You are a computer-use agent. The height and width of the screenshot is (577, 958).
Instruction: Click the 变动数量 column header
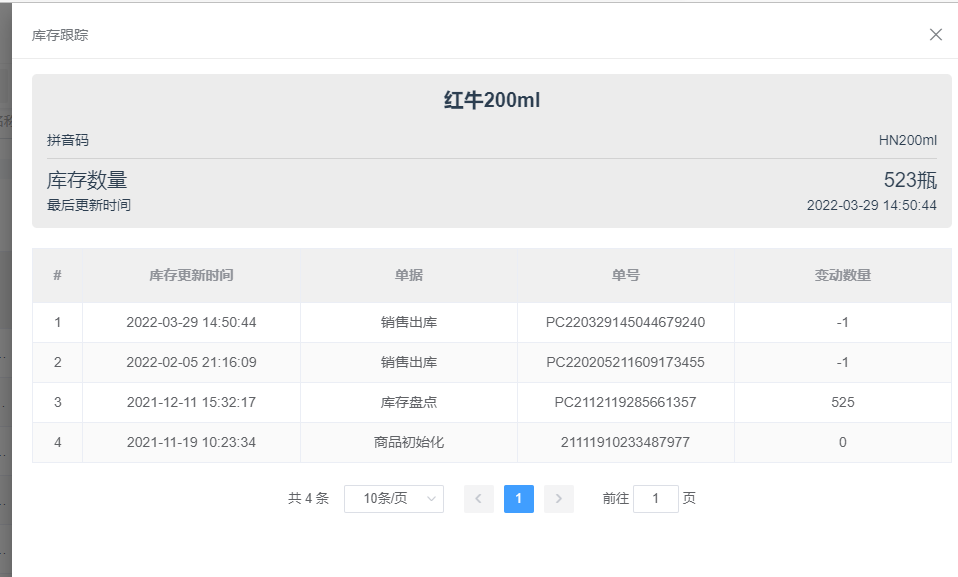(843, 276)
